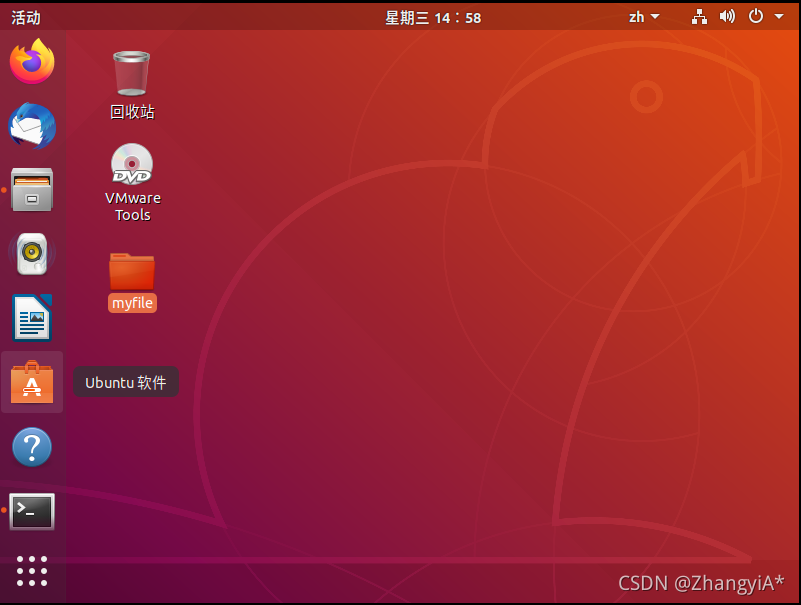
Task: Select the VMware Tools DVD icon
Action: [x=132, y=164]
